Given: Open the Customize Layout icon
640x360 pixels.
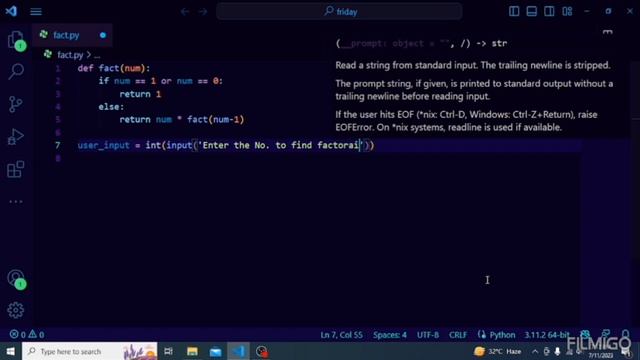Looking at the screenshot, I should point(567,11).
